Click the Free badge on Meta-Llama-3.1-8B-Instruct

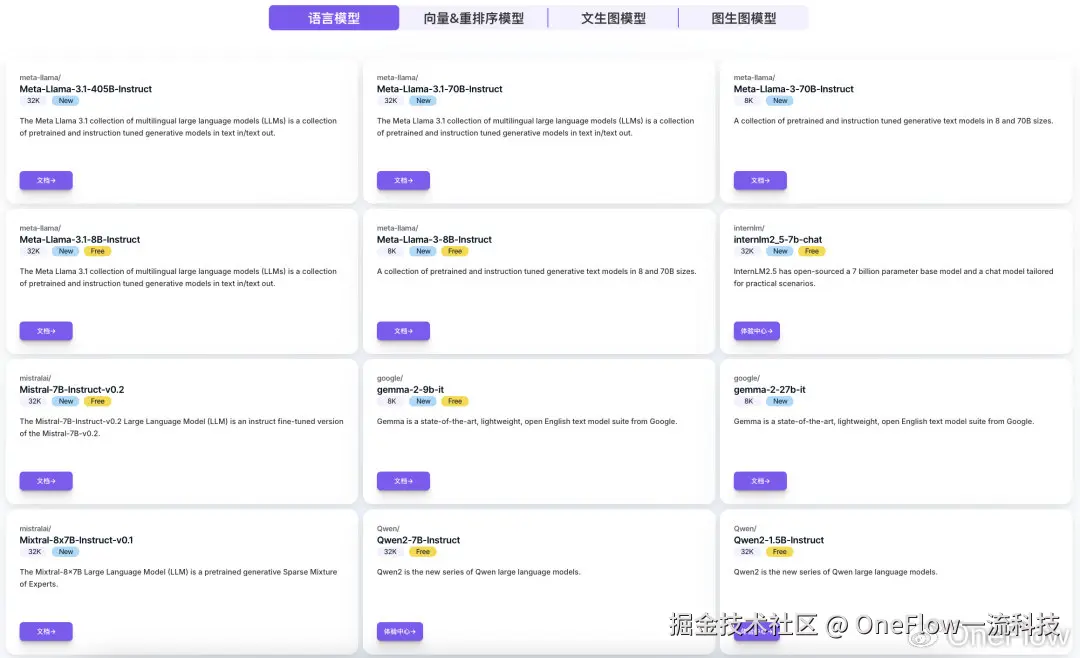(98, 251)
